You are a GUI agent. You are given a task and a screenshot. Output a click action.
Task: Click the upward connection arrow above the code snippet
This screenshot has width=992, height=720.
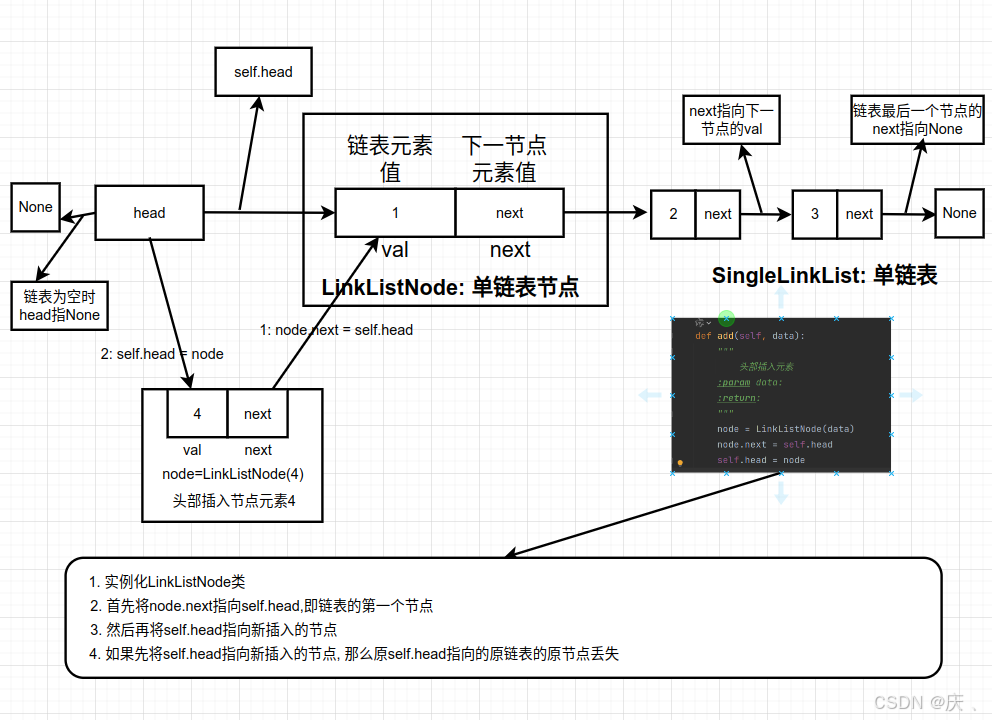(781, 297)
